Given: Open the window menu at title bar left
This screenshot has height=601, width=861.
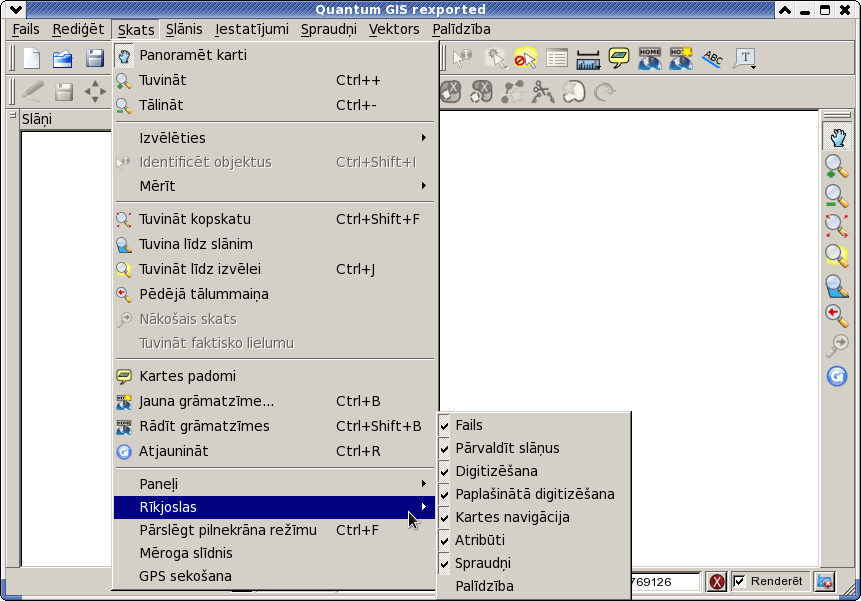Looking at the screenshot, I should click(x=15, y=9).
